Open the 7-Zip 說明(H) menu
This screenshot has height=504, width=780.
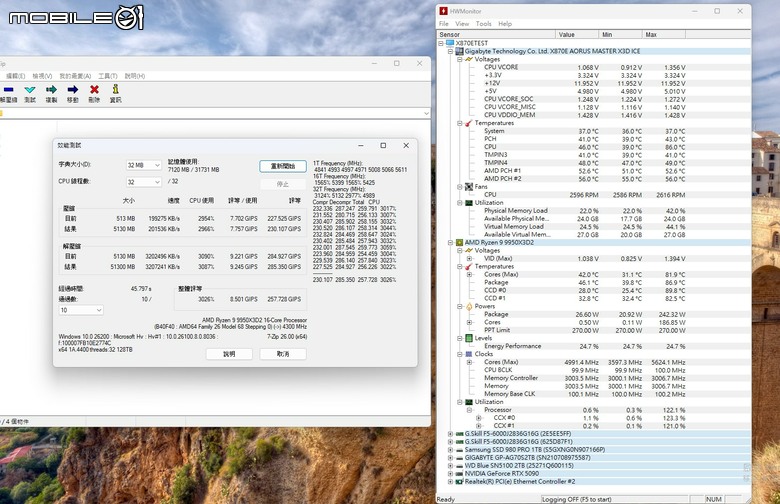(x=135, y=76)
